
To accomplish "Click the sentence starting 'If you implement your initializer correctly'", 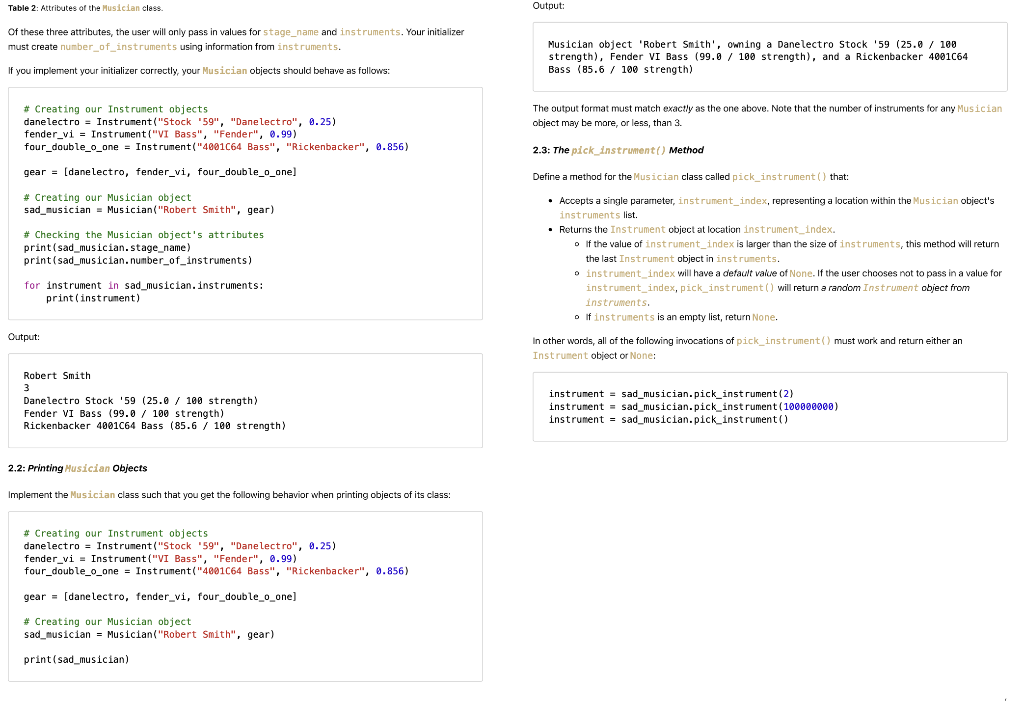I will (199, 71).
